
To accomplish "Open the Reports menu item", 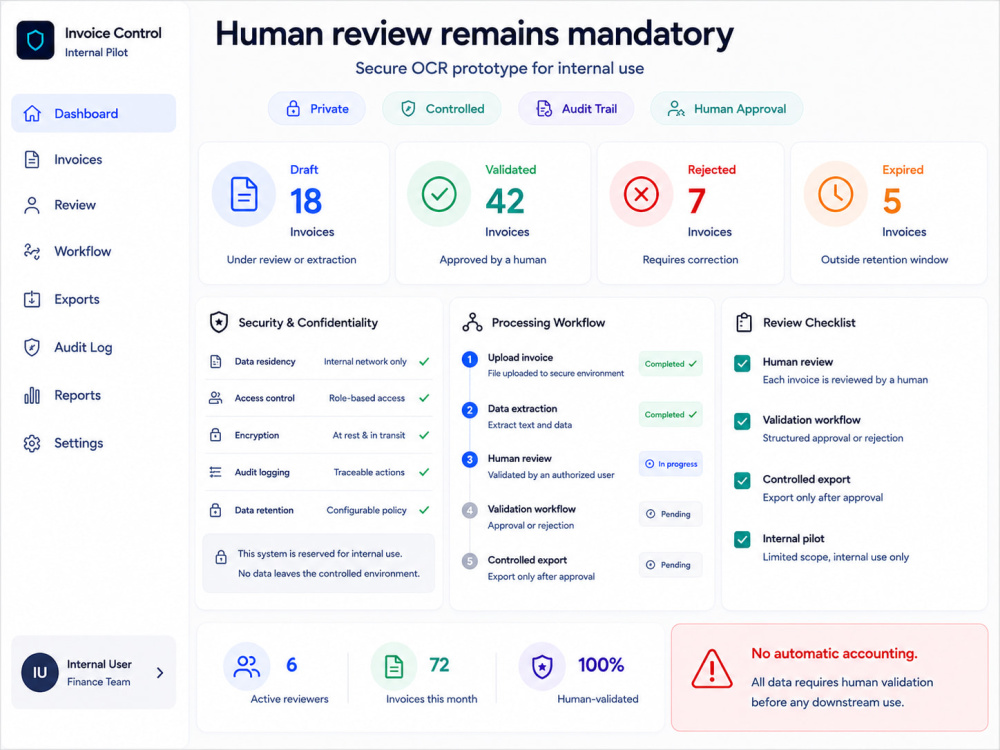I will coord(94,395).
